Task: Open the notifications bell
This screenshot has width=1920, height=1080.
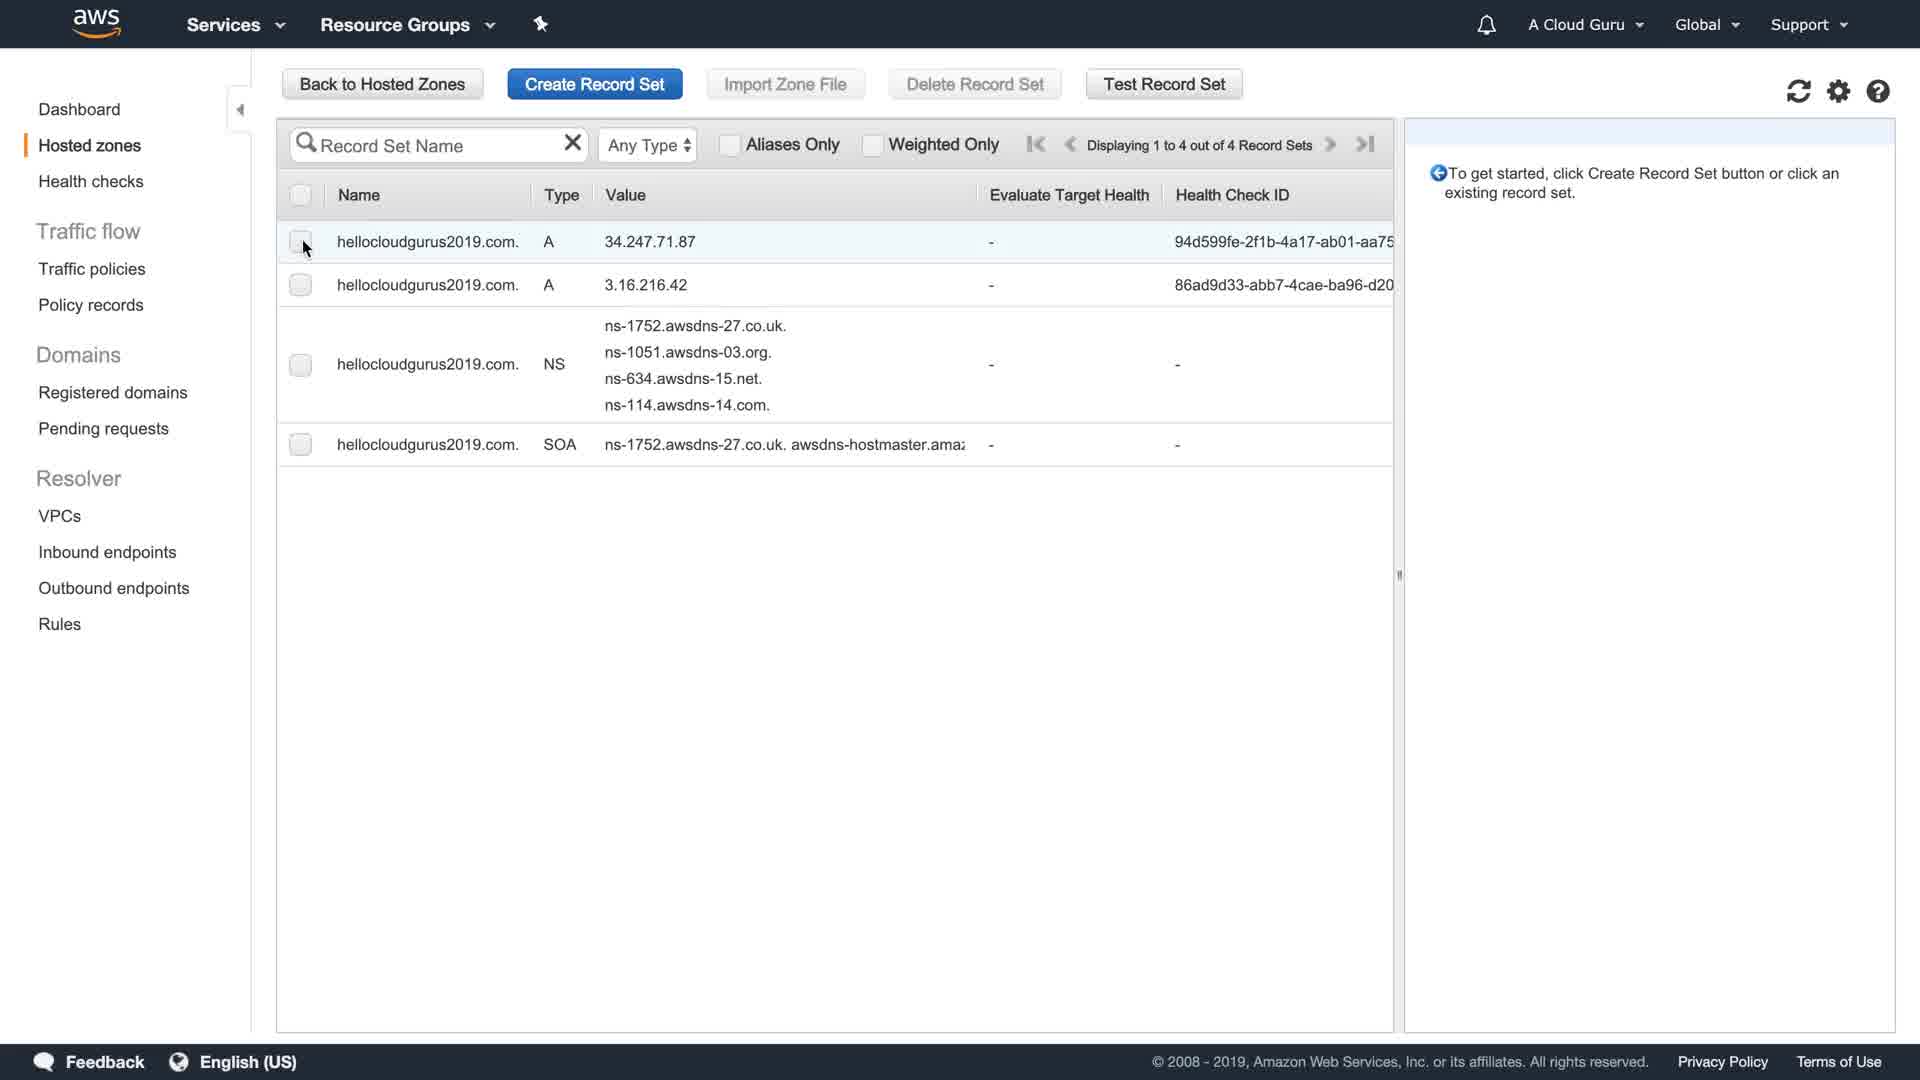Action: 1486,25
